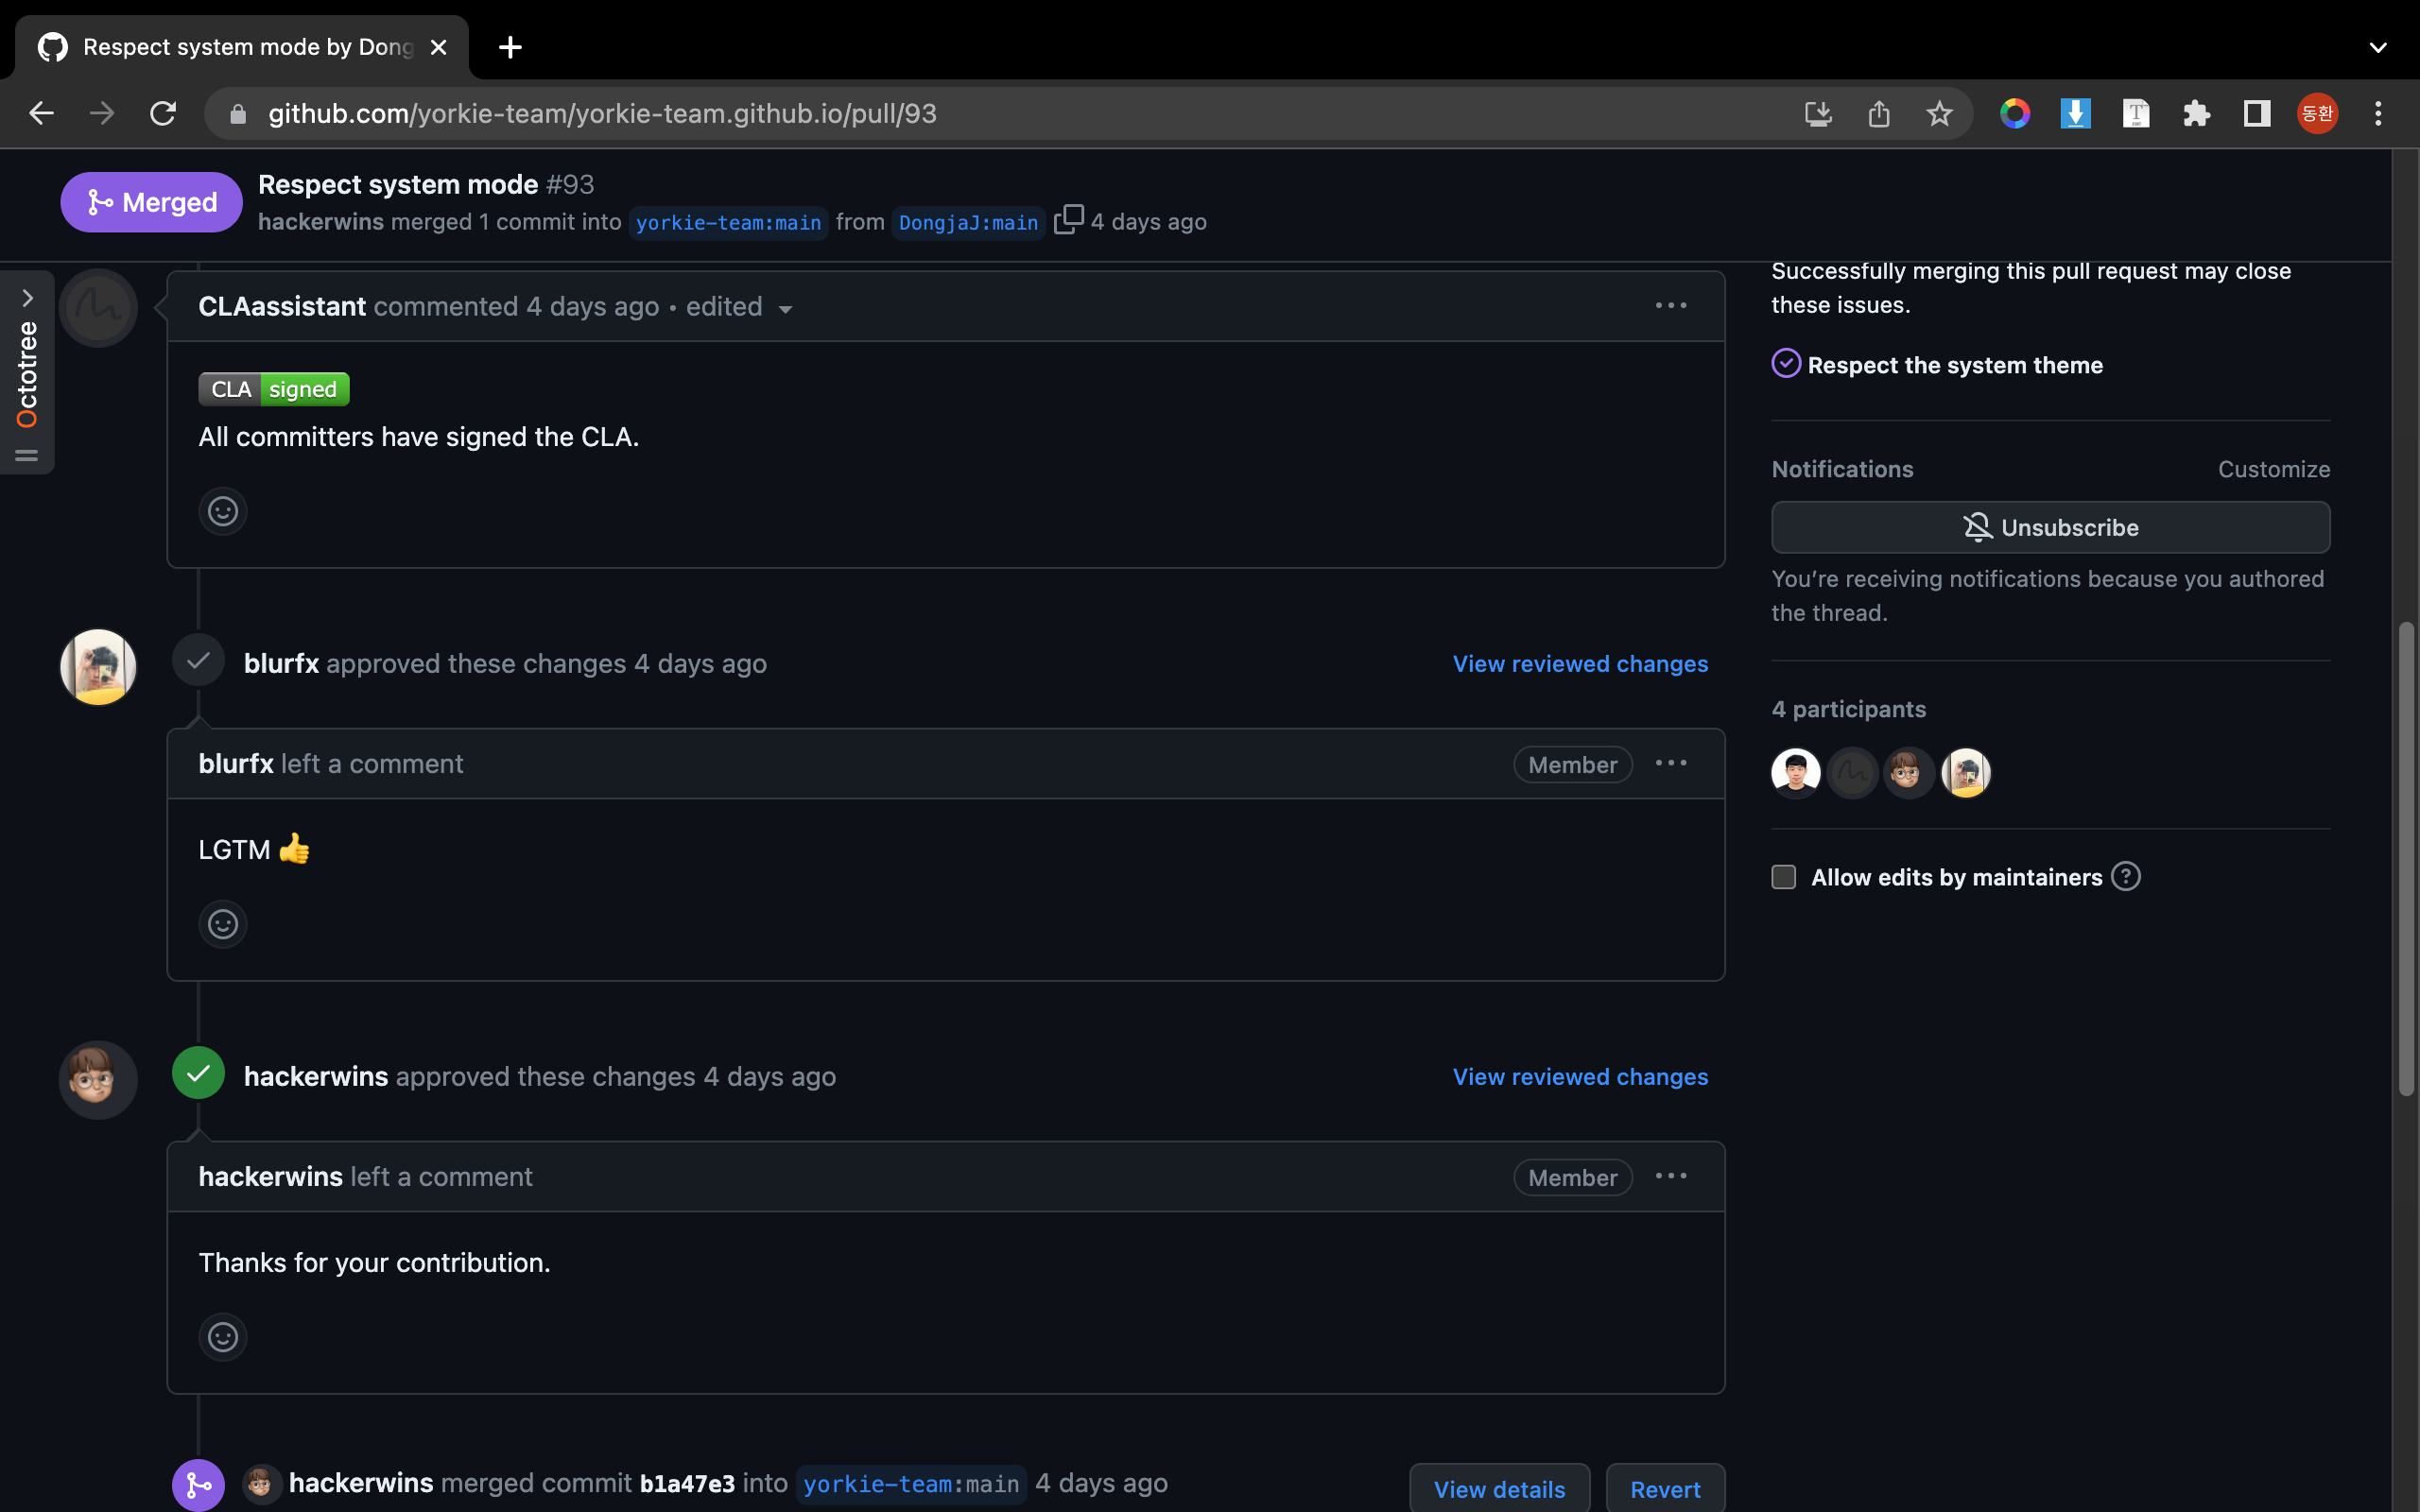Image resolution: width=2420 pixels, height=1512 pixels.
Task: Click the page vertical scrollbar
Action: [2405, 860]
